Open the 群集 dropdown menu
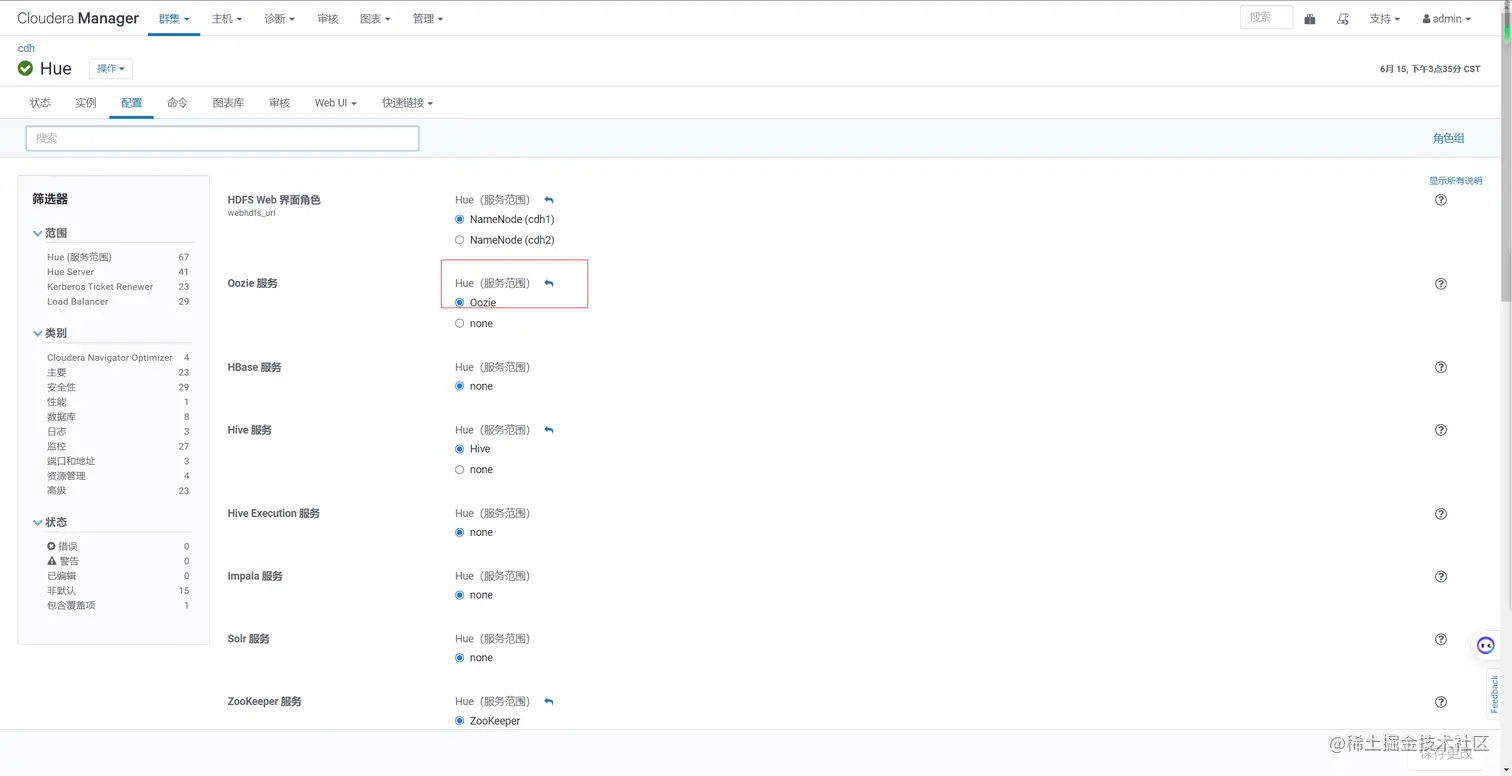This screenshot has height=776, width=1512. coord(174,19)
